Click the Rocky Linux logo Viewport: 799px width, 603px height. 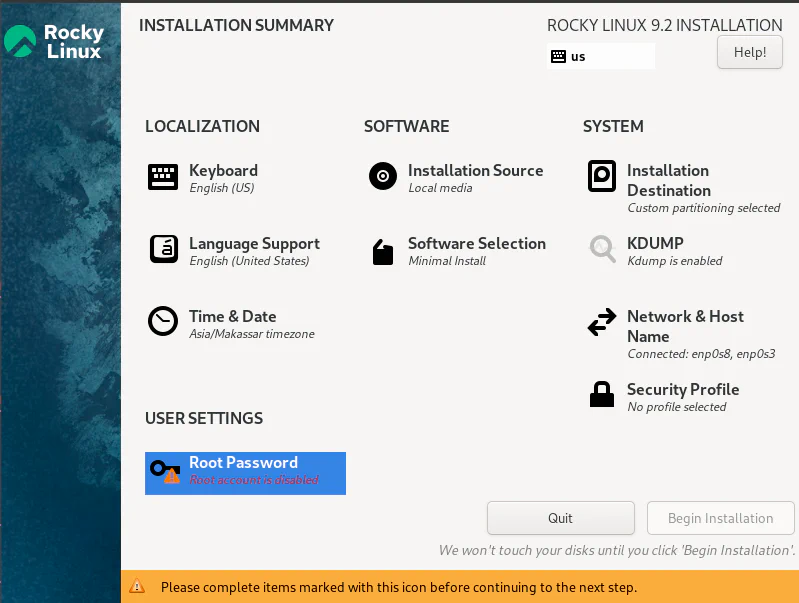[x=54, y=41]
